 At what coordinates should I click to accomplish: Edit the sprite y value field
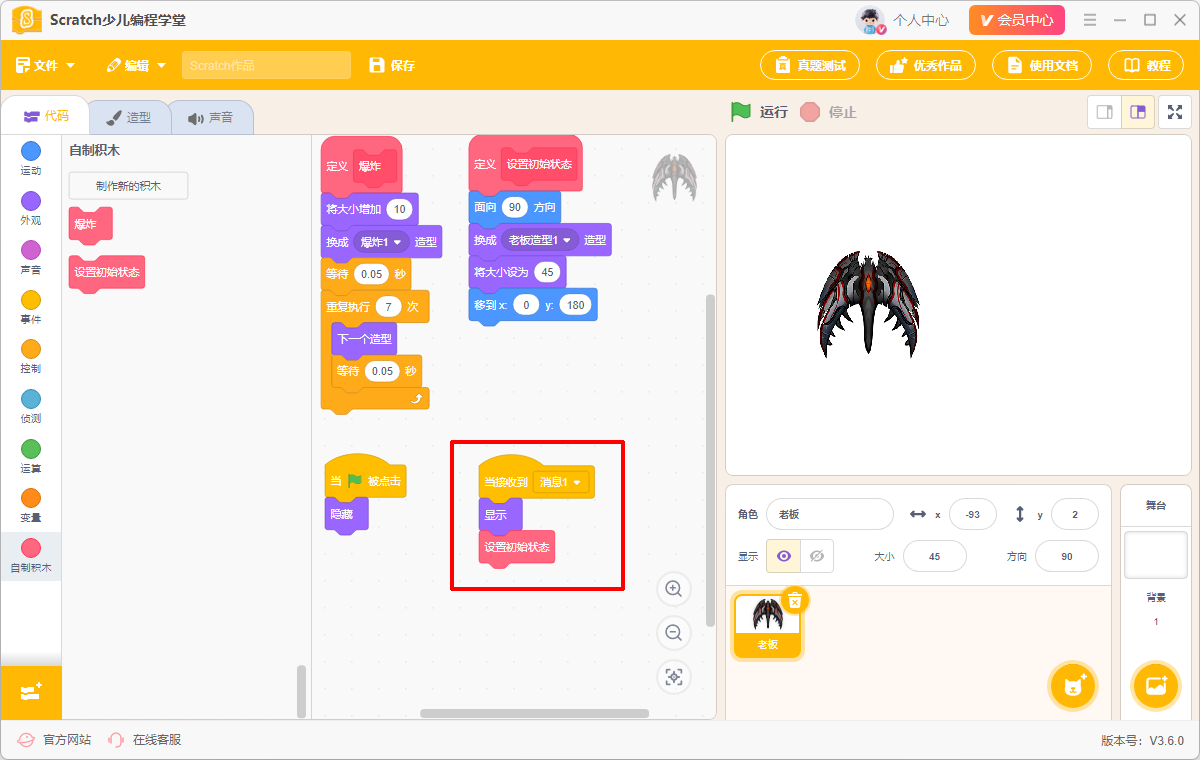pyautogui.click(x=1075, y=514)
